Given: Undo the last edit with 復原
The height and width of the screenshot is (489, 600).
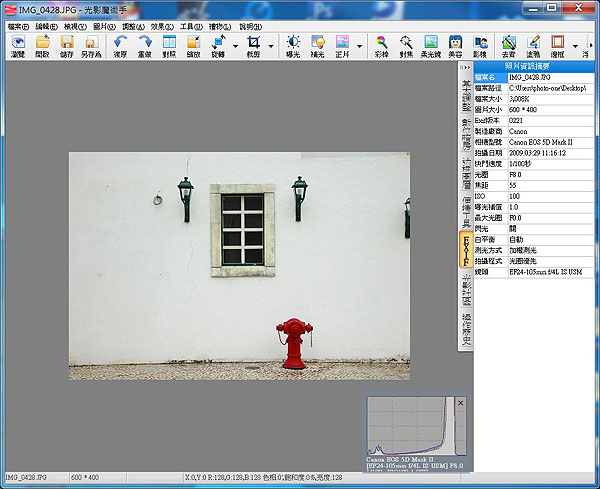Looking at the screenshot, I should point(121,44).
